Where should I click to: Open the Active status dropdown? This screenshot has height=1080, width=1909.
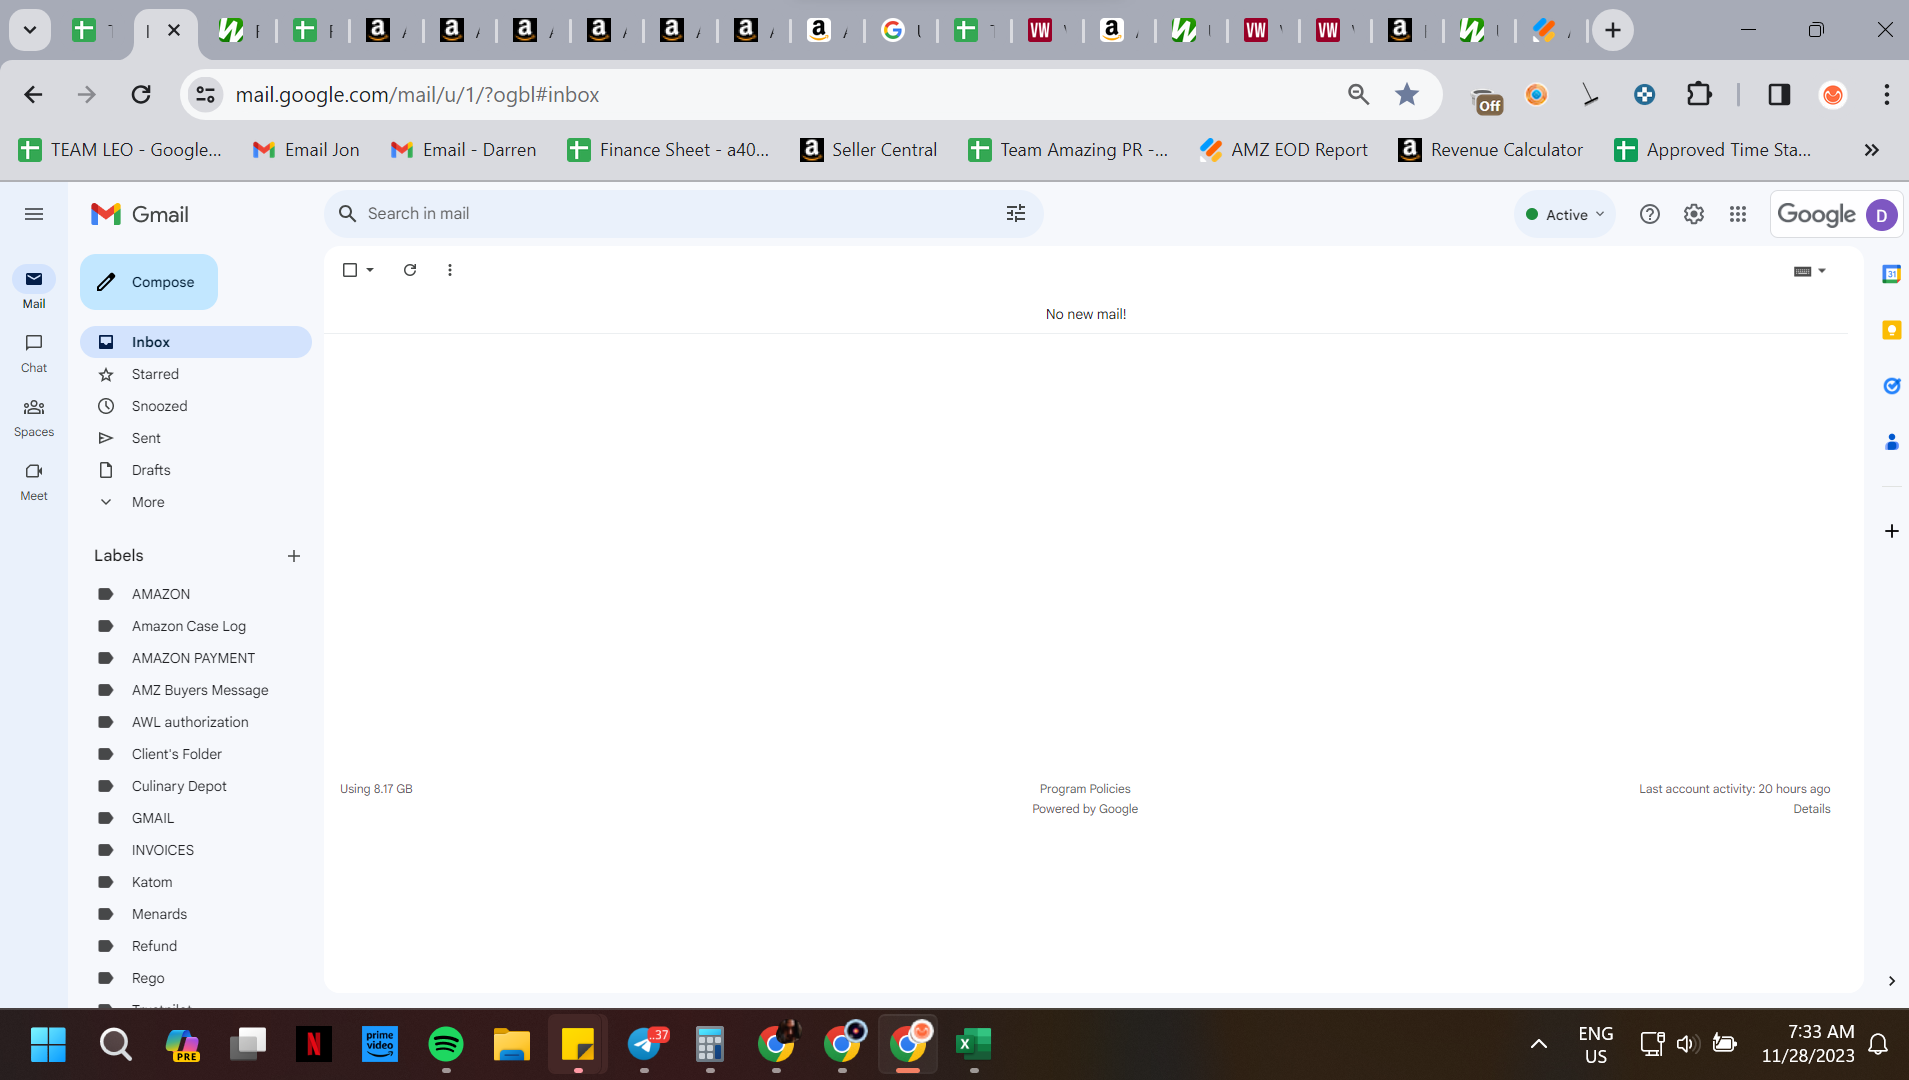1565,214
